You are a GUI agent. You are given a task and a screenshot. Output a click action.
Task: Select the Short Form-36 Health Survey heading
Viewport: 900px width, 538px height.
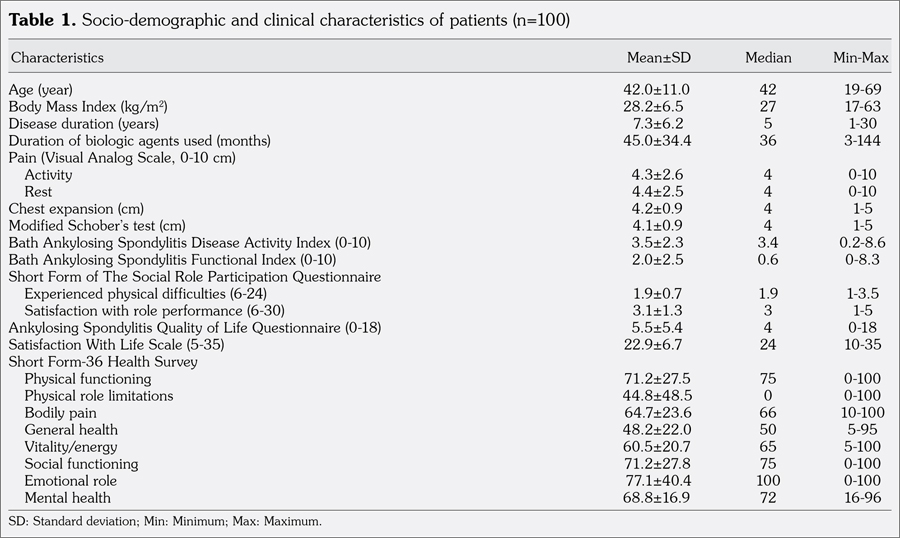pyautogui.click(x=102, y=362)
